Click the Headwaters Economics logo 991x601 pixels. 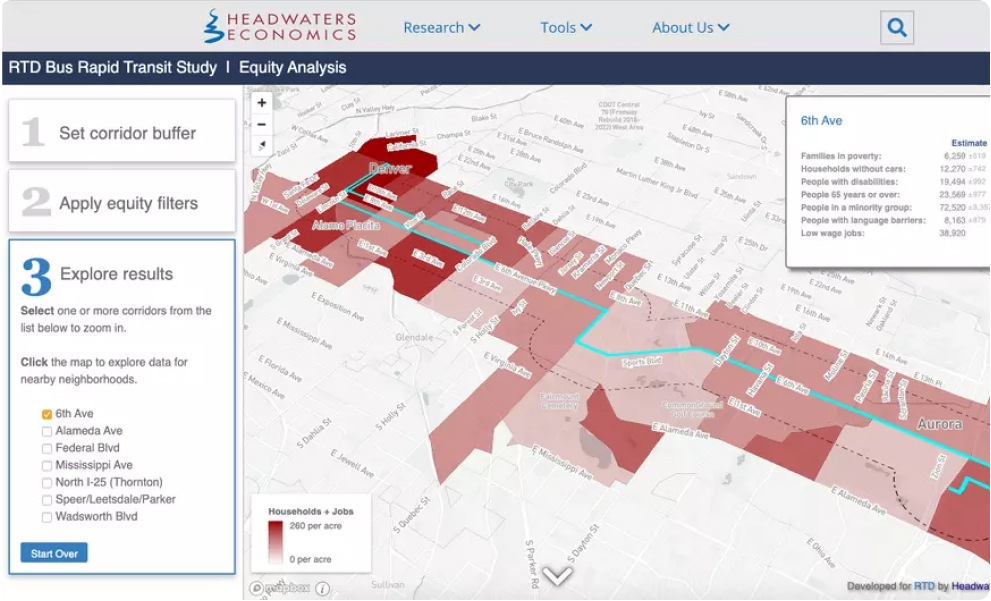tap(280, 27)
